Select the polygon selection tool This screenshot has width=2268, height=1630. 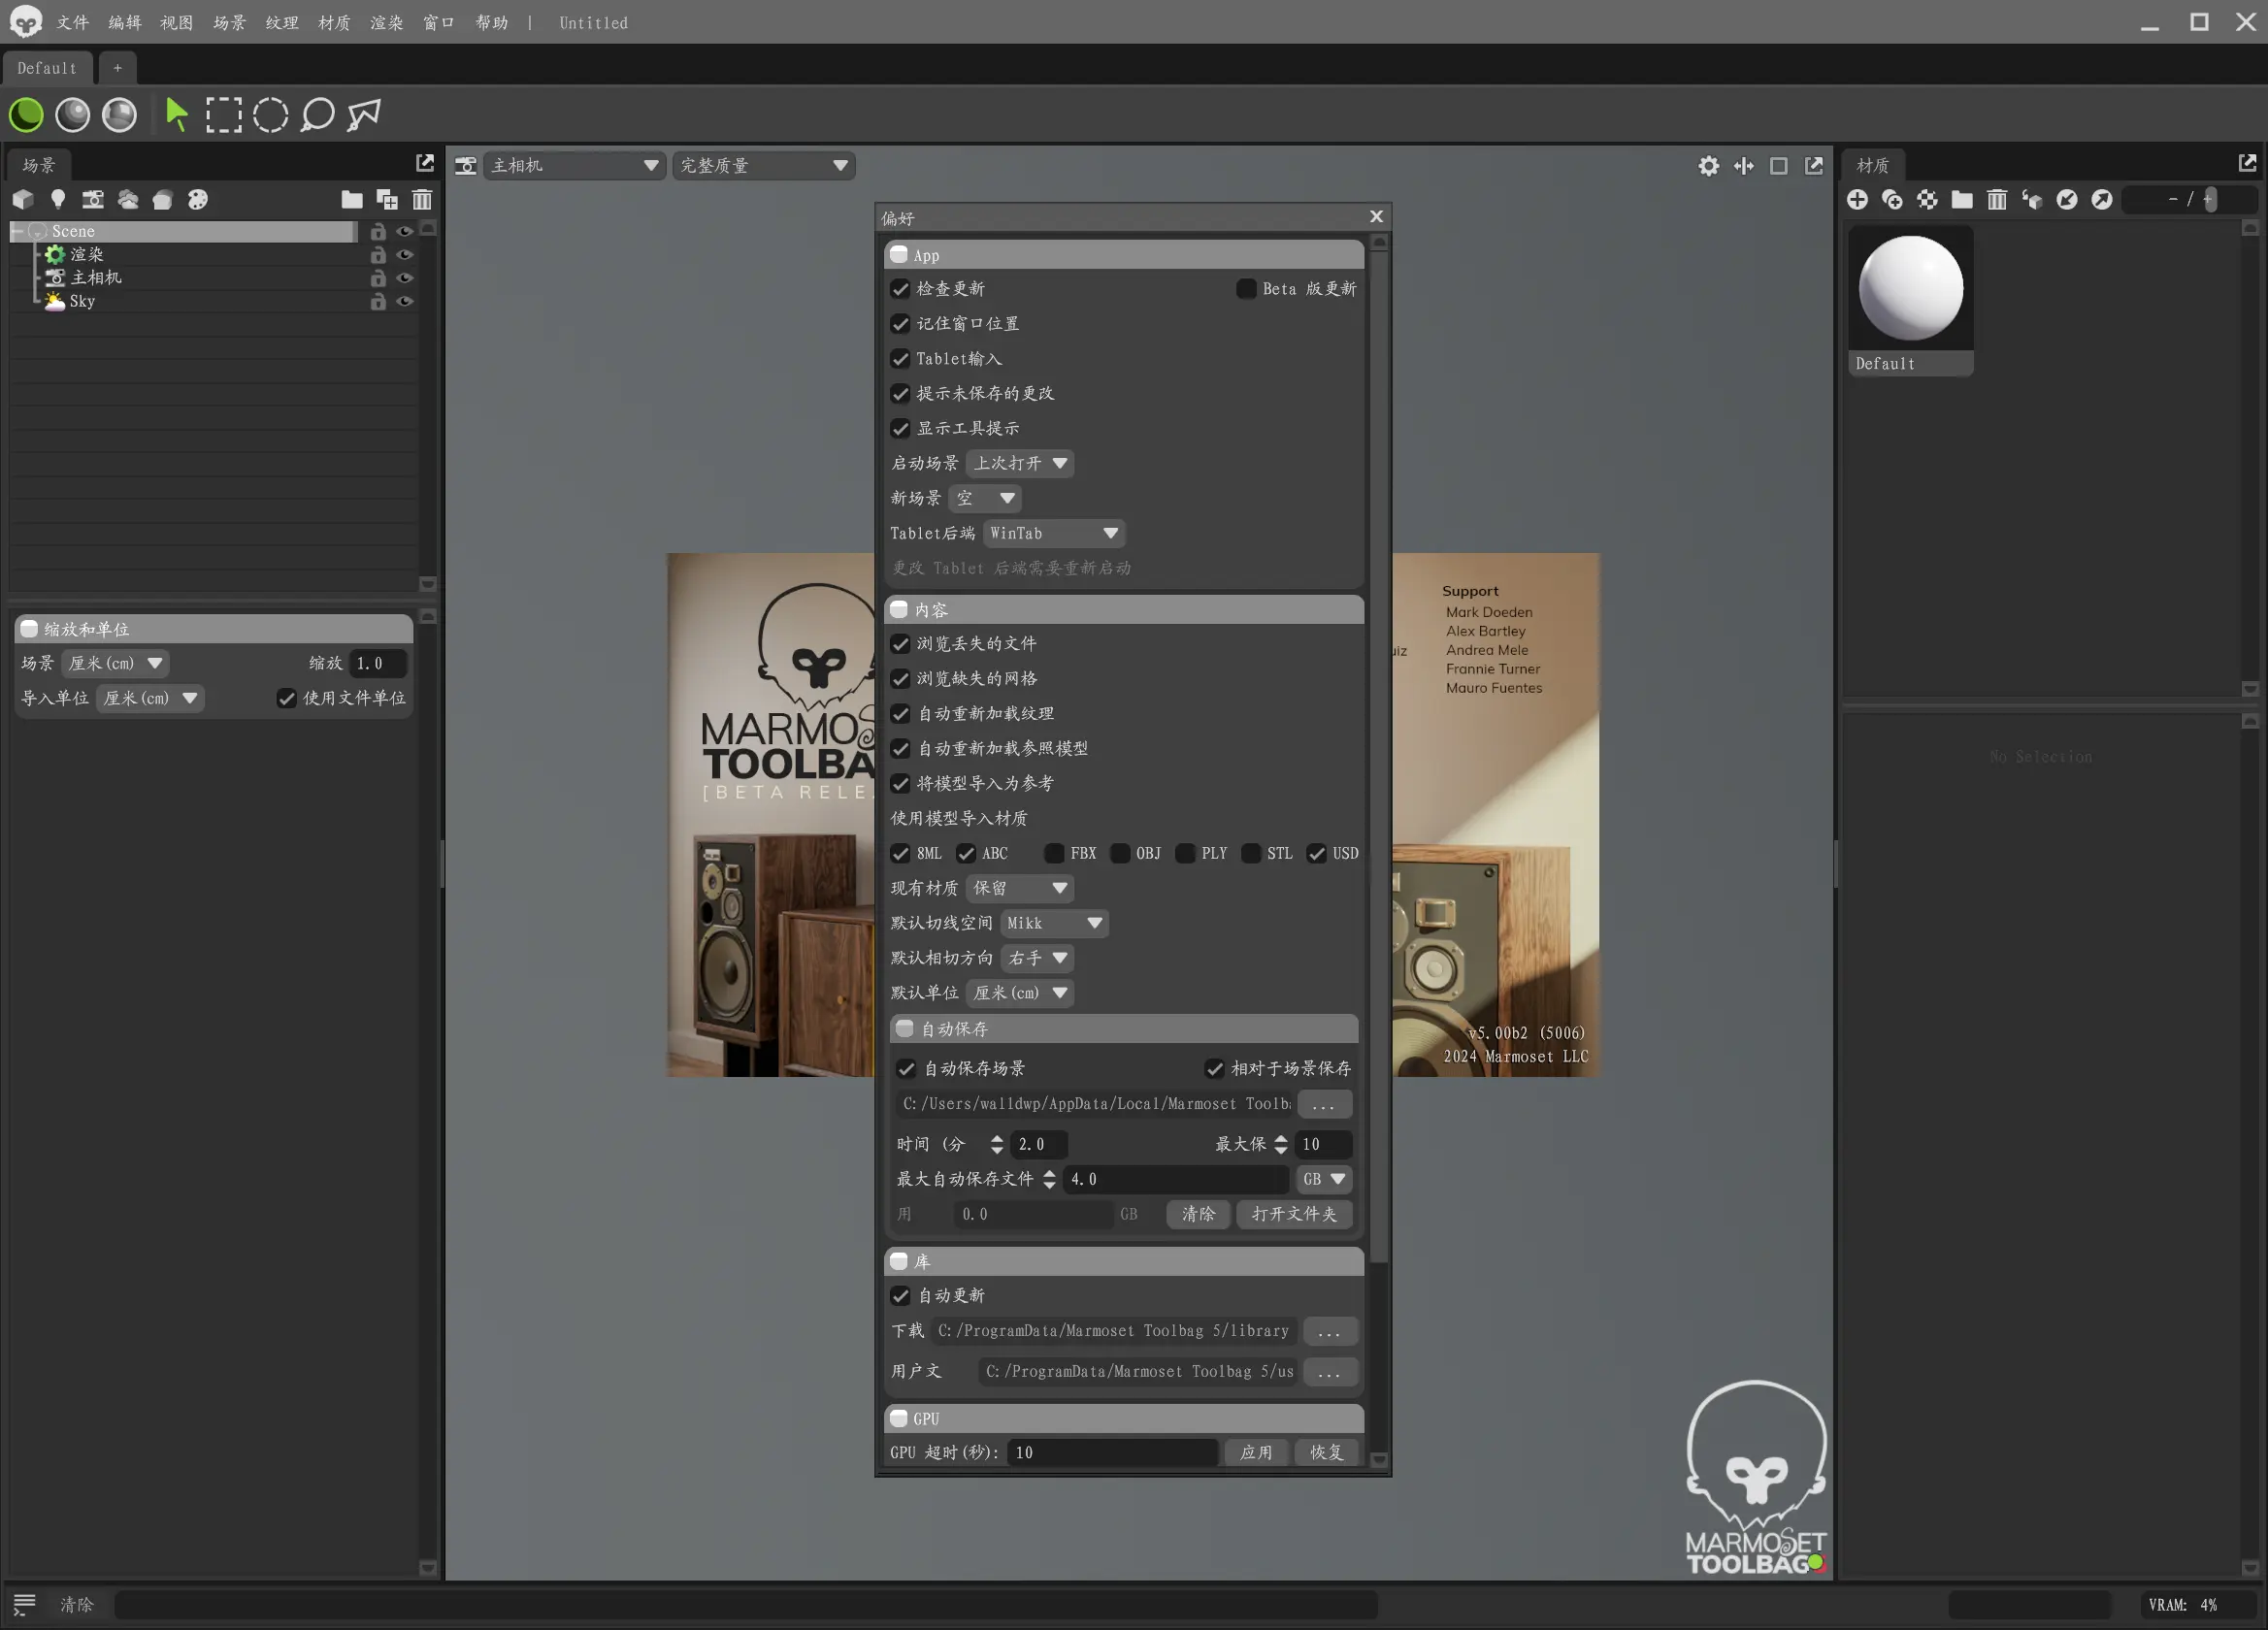364,115
